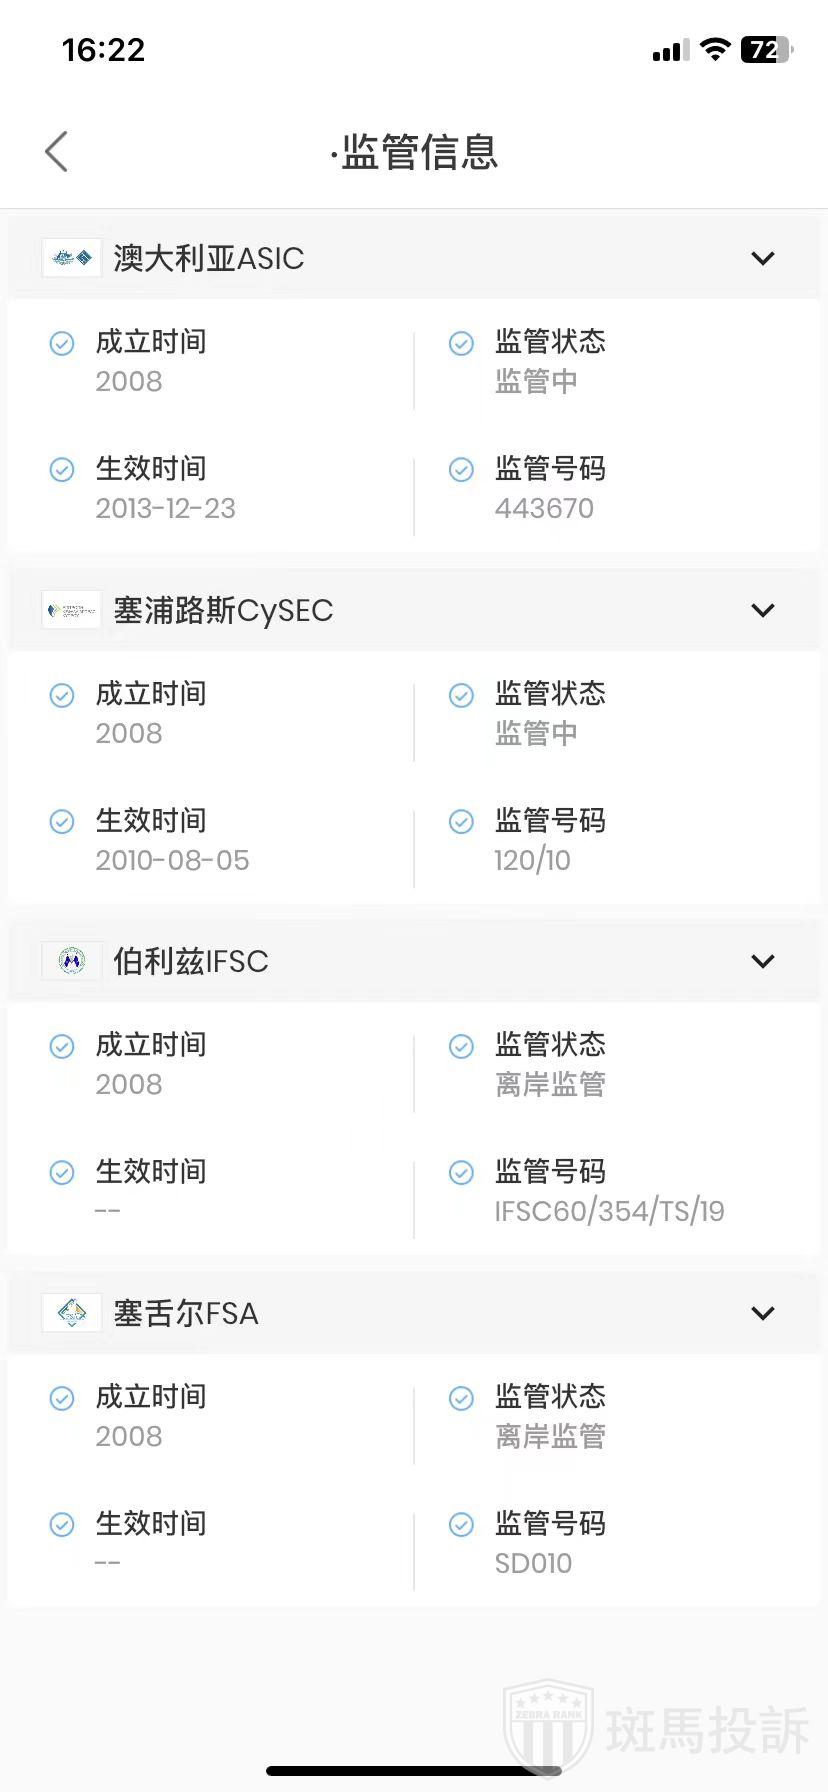Tap license number IFSC60/354/TS/19
The width and height of the screenshot is (828, 1792).
point(609,1211)
